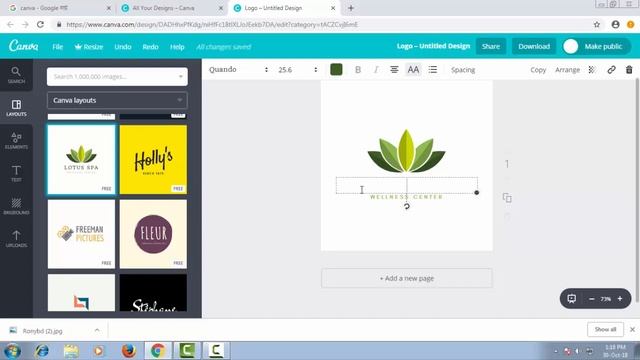Image resolution: width=640 pixels, height=360 pixels.
Task: Click Resize in the top menu
Action: pyautogui.click(x=89, y=47)
